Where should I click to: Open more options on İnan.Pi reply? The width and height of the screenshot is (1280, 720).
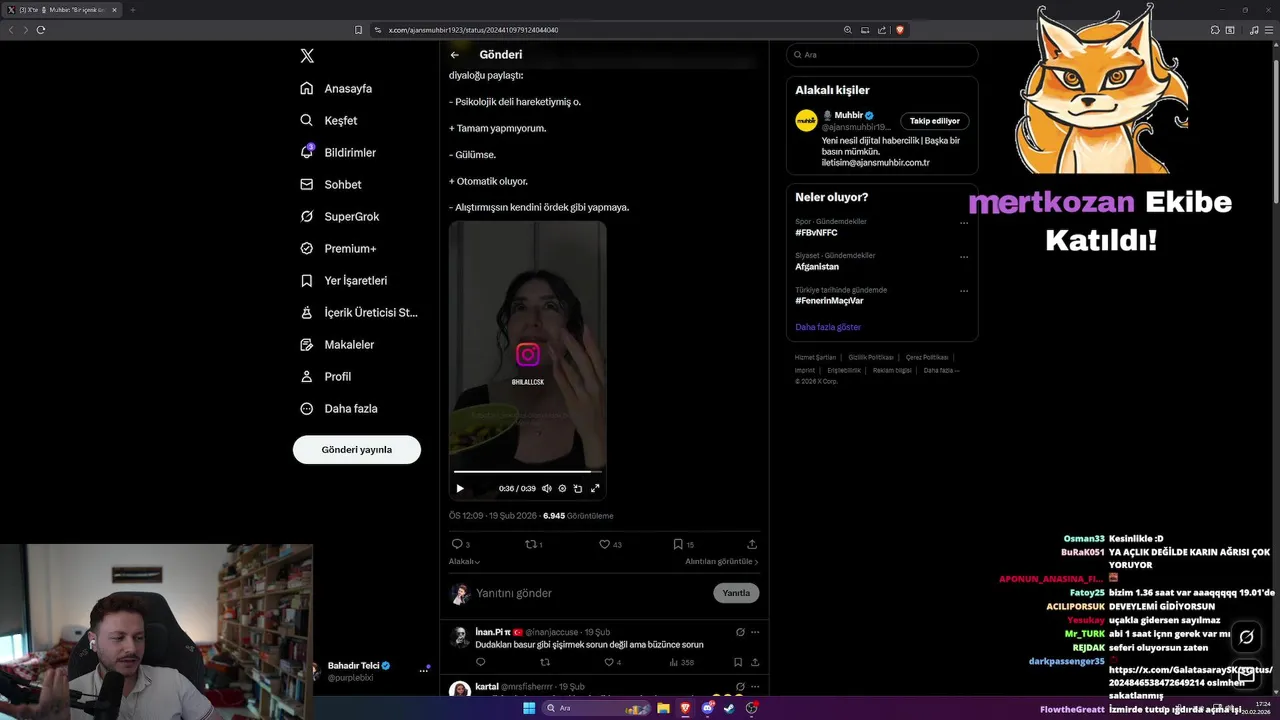click(755, 632)
